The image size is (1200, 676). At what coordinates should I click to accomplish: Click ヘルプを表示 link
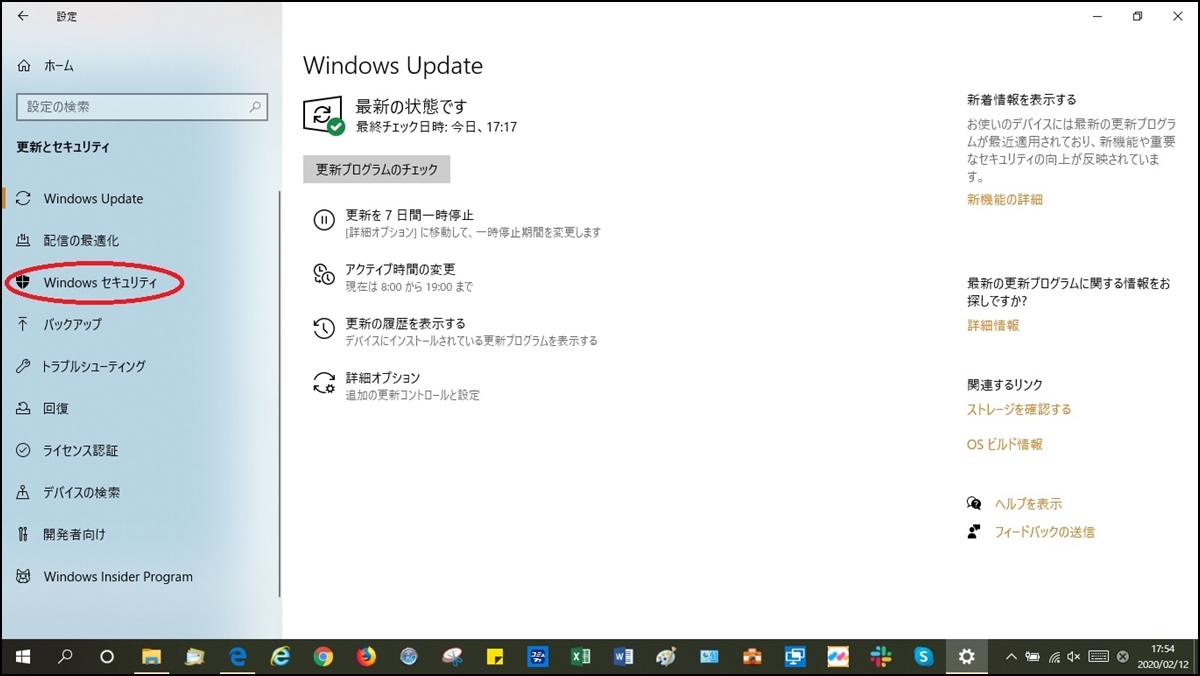1028,504
